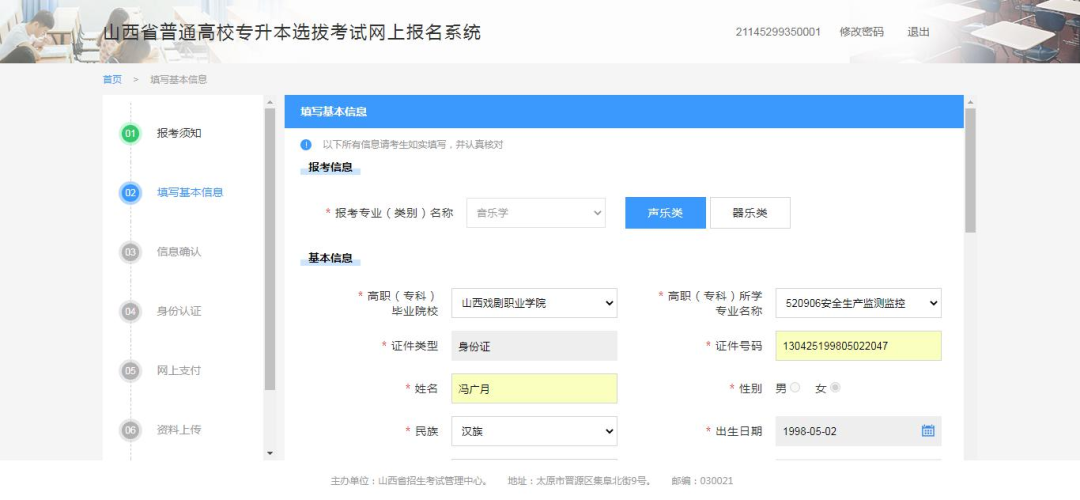Click the 填写基本信息 blue panel header
This screenshot has height=500, width=1080.
click(623, 112)
